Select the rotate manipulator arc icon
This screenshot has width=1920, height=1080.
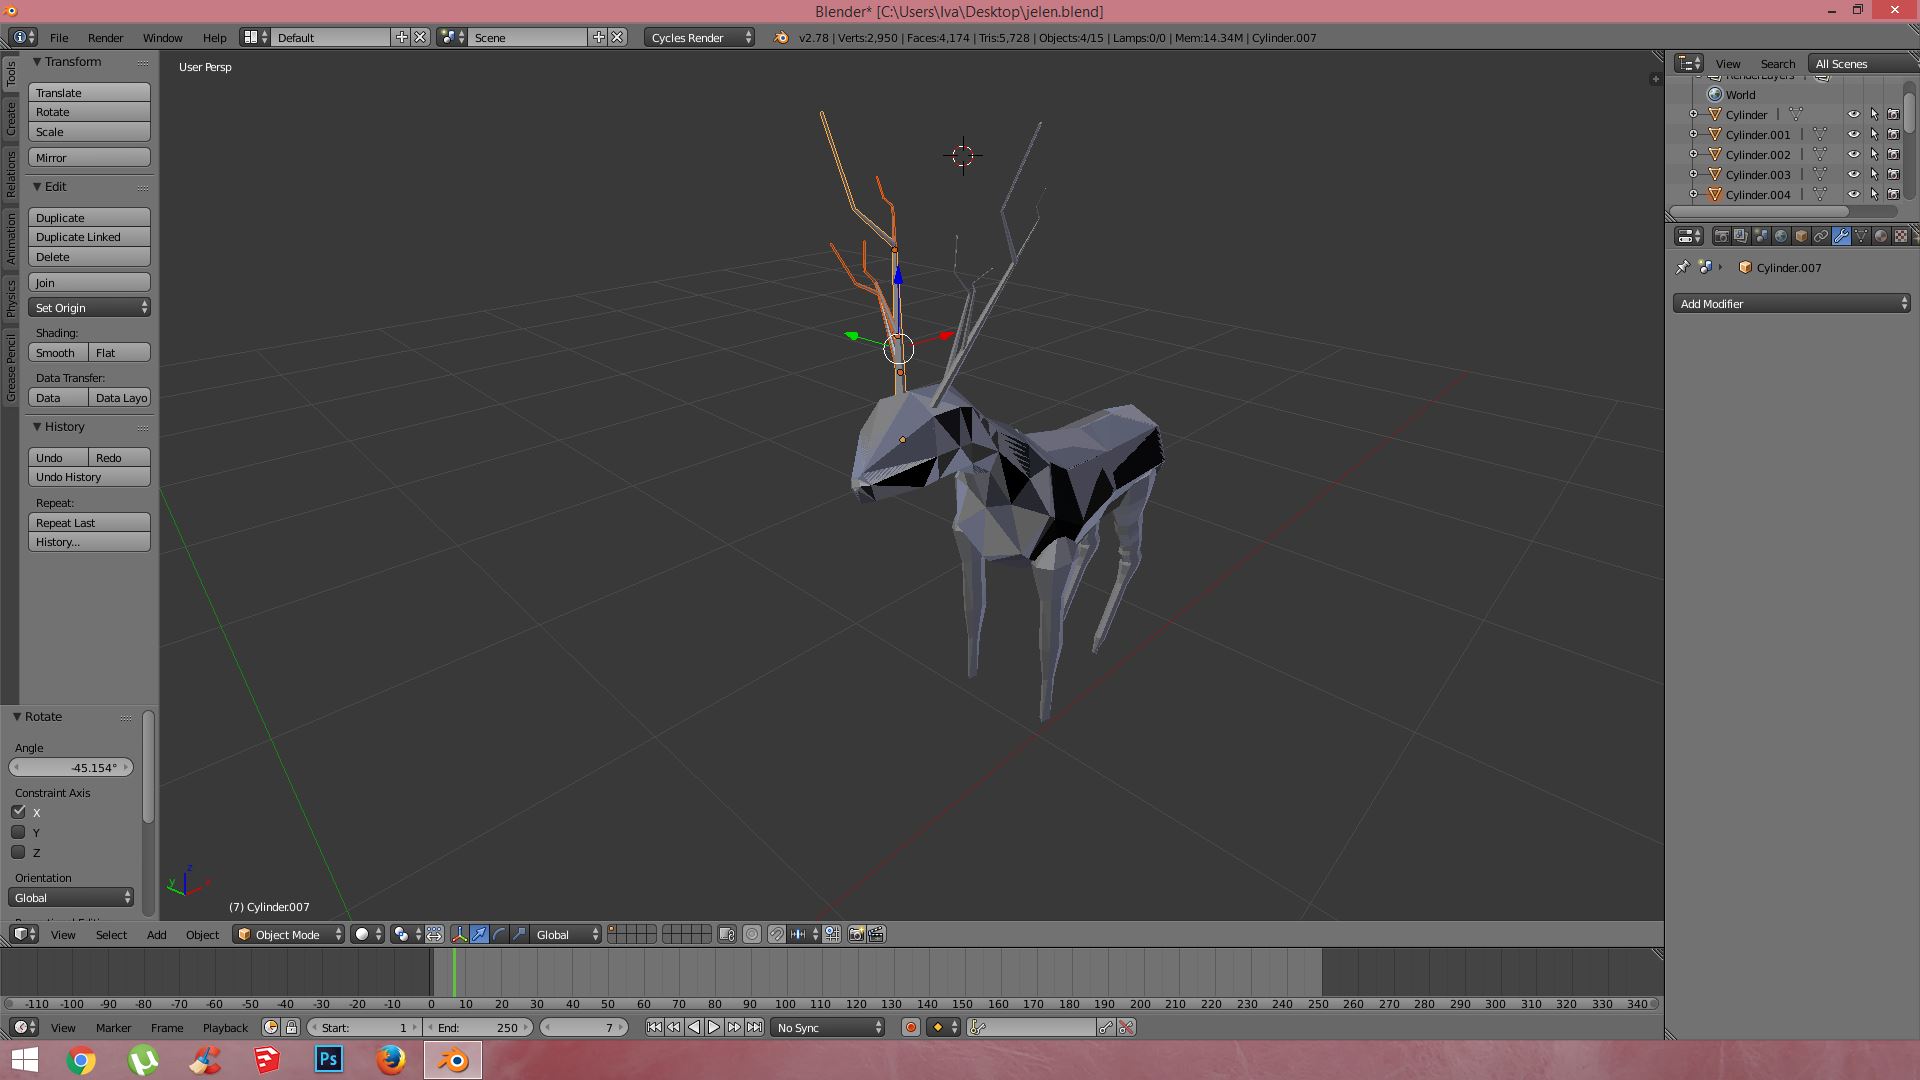pos(499,934)
